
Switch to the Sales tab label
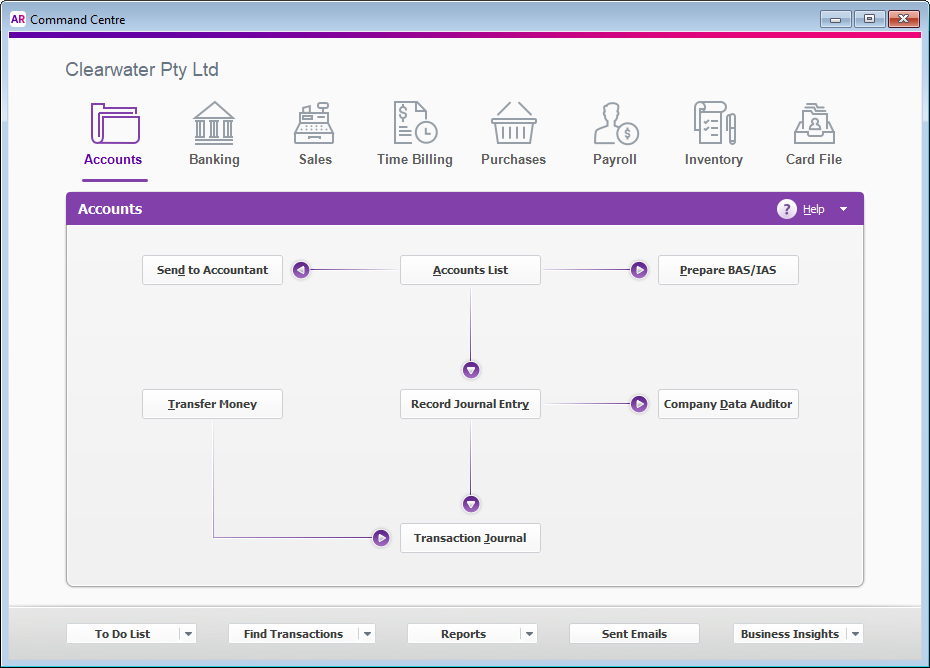coord(315,160)
